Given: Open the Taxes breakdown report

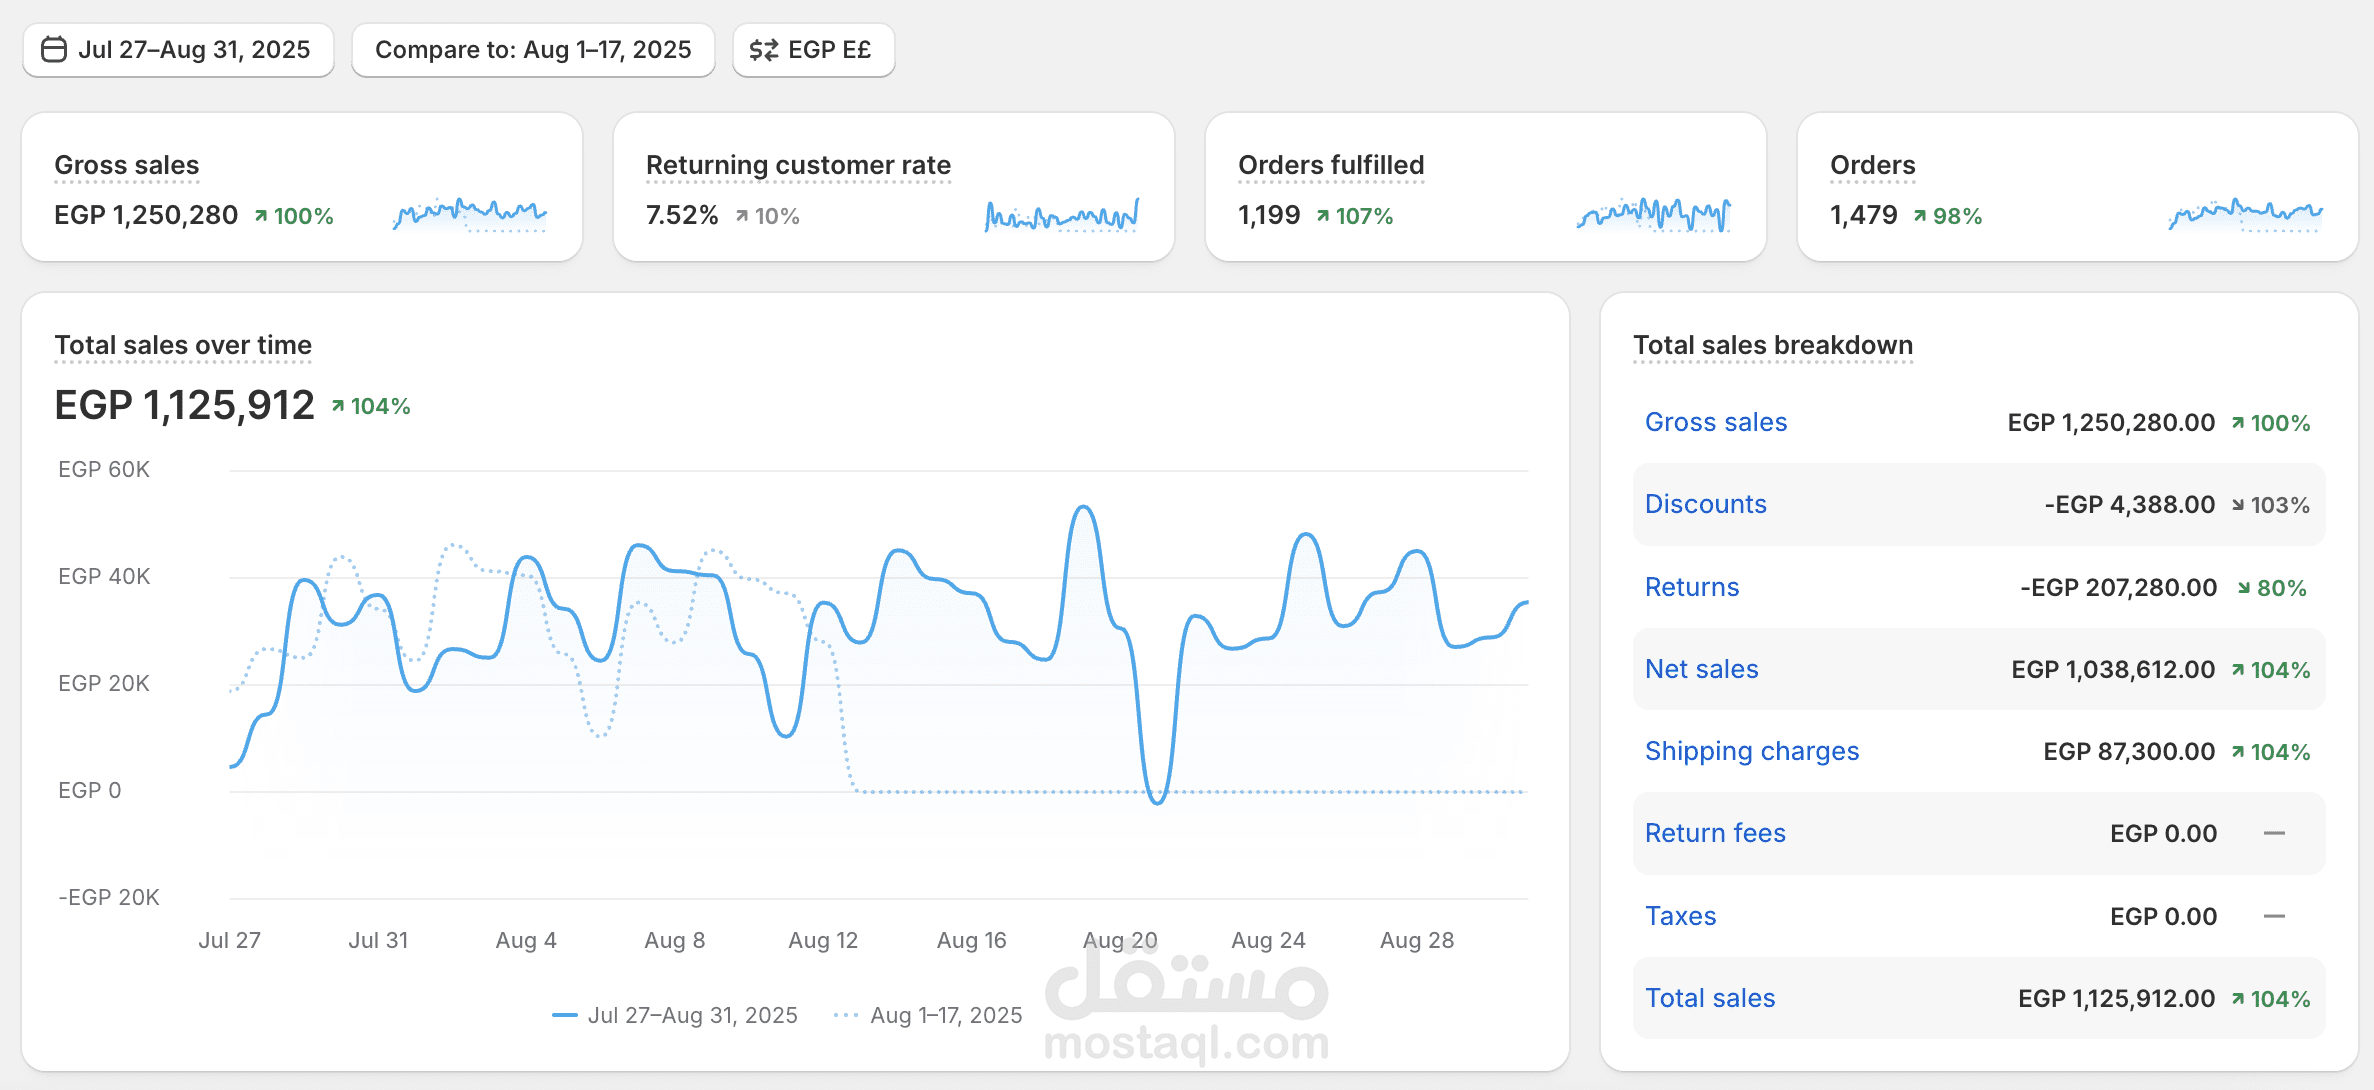Looking at the screenshot, I should click(x=1680, y=915).
